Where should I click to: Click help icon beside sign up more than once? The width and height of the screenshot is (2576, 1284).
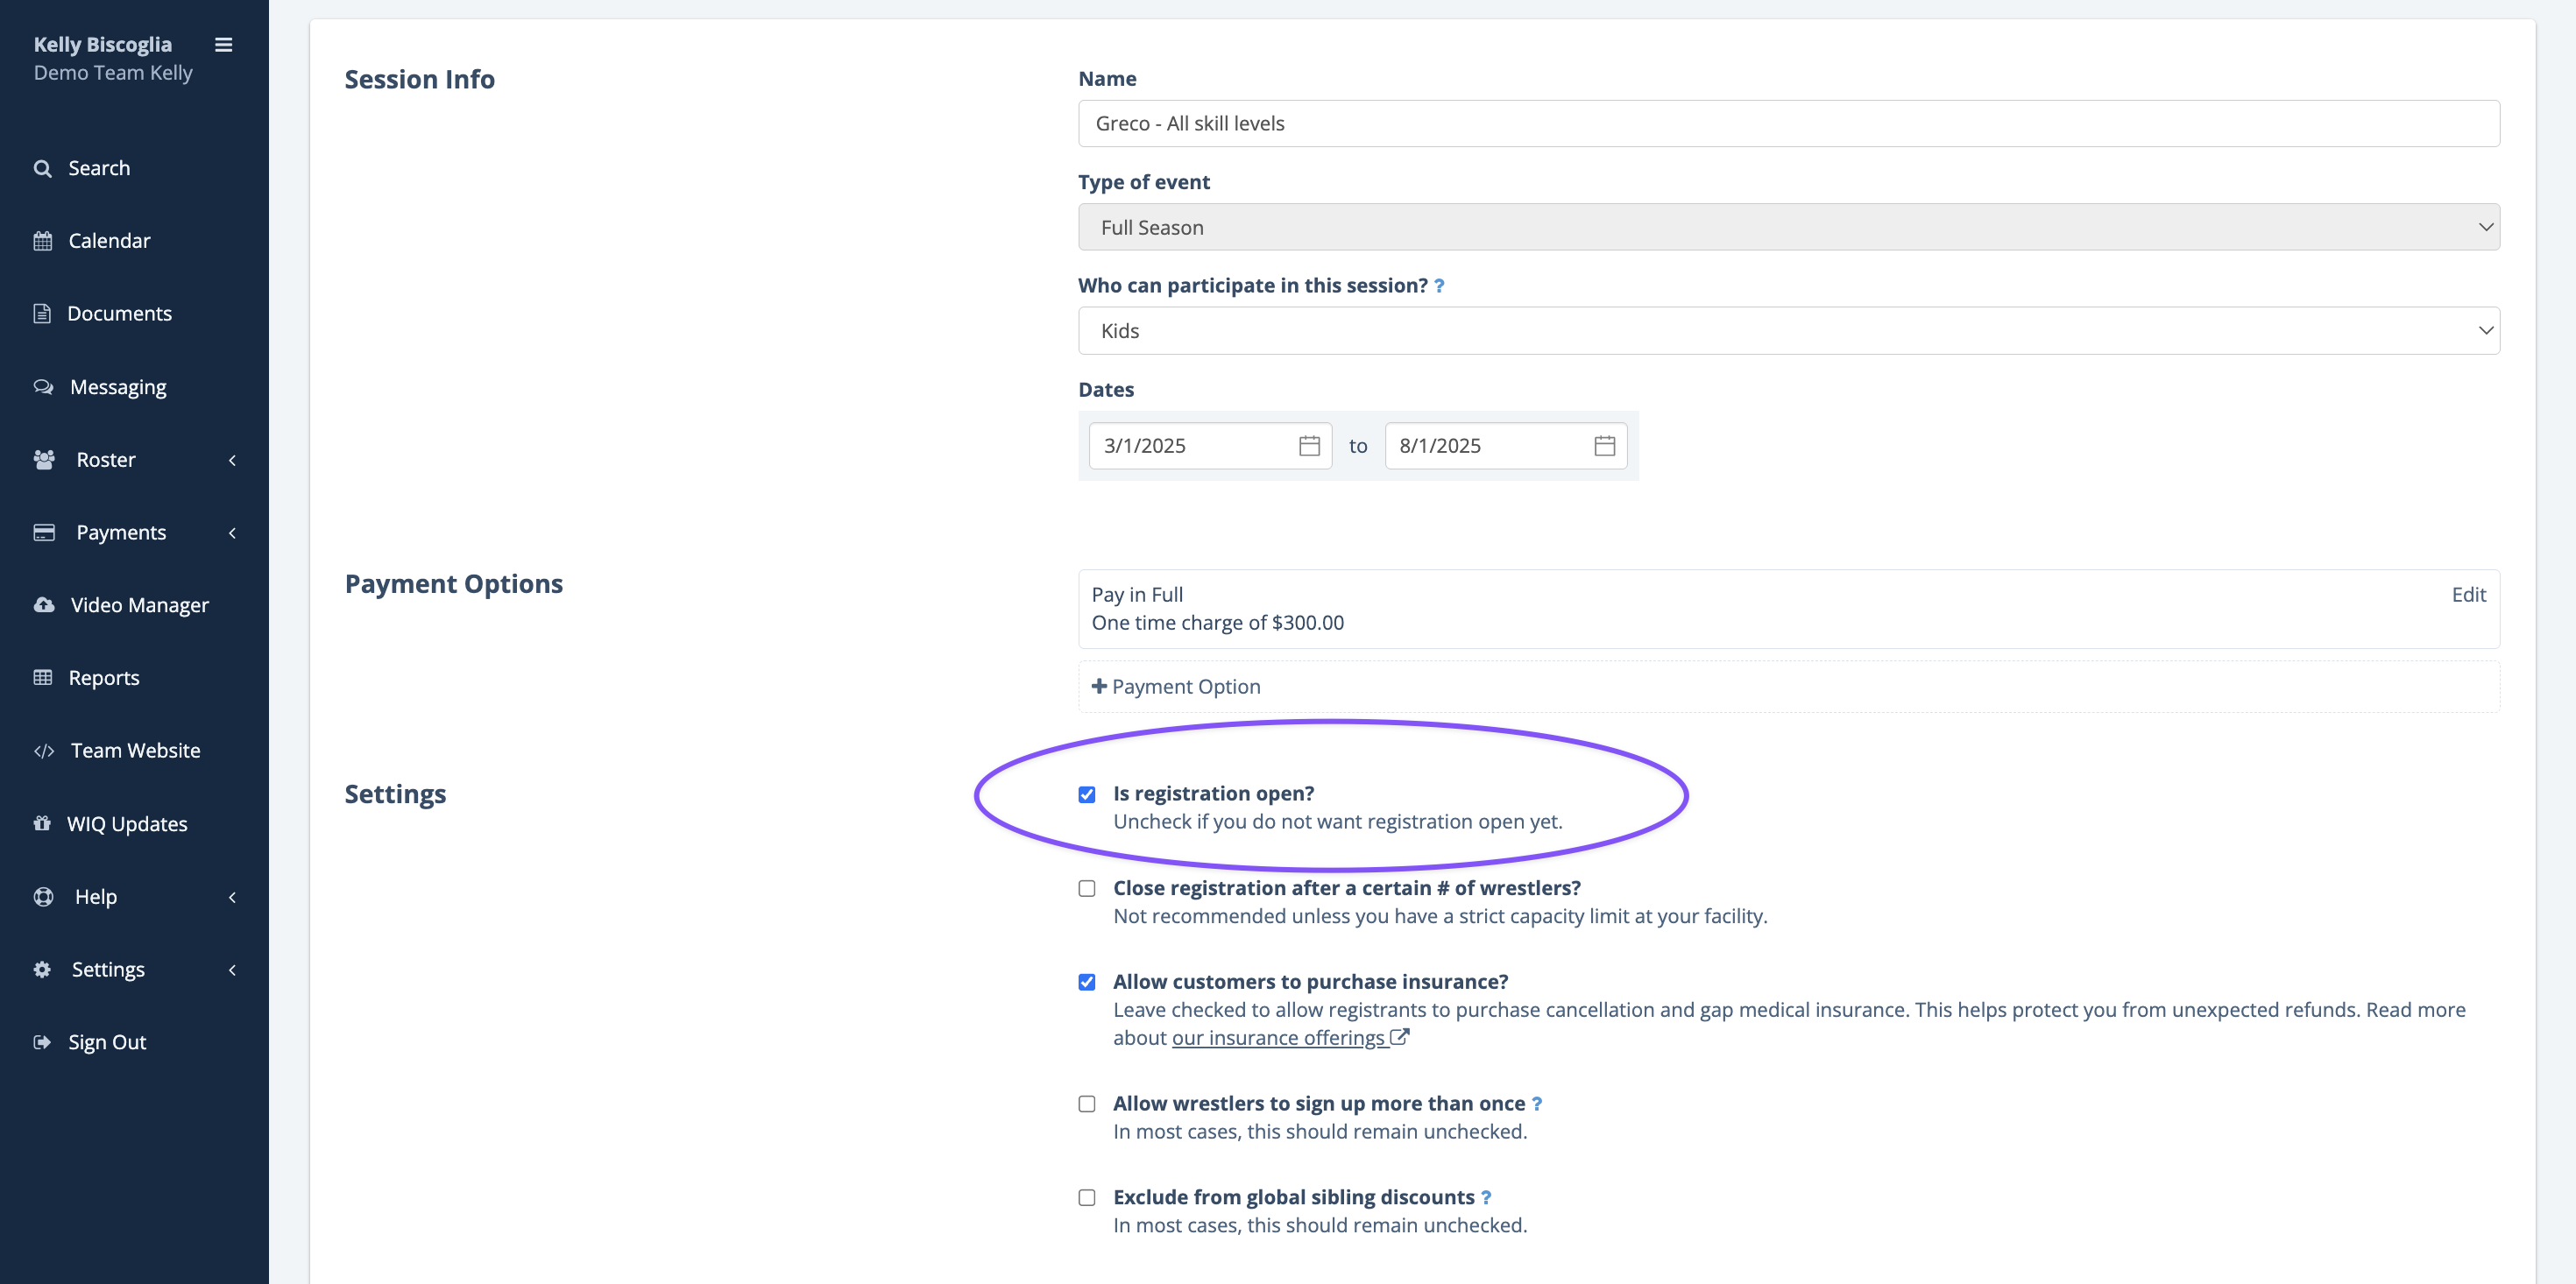coord(1537,1104)
